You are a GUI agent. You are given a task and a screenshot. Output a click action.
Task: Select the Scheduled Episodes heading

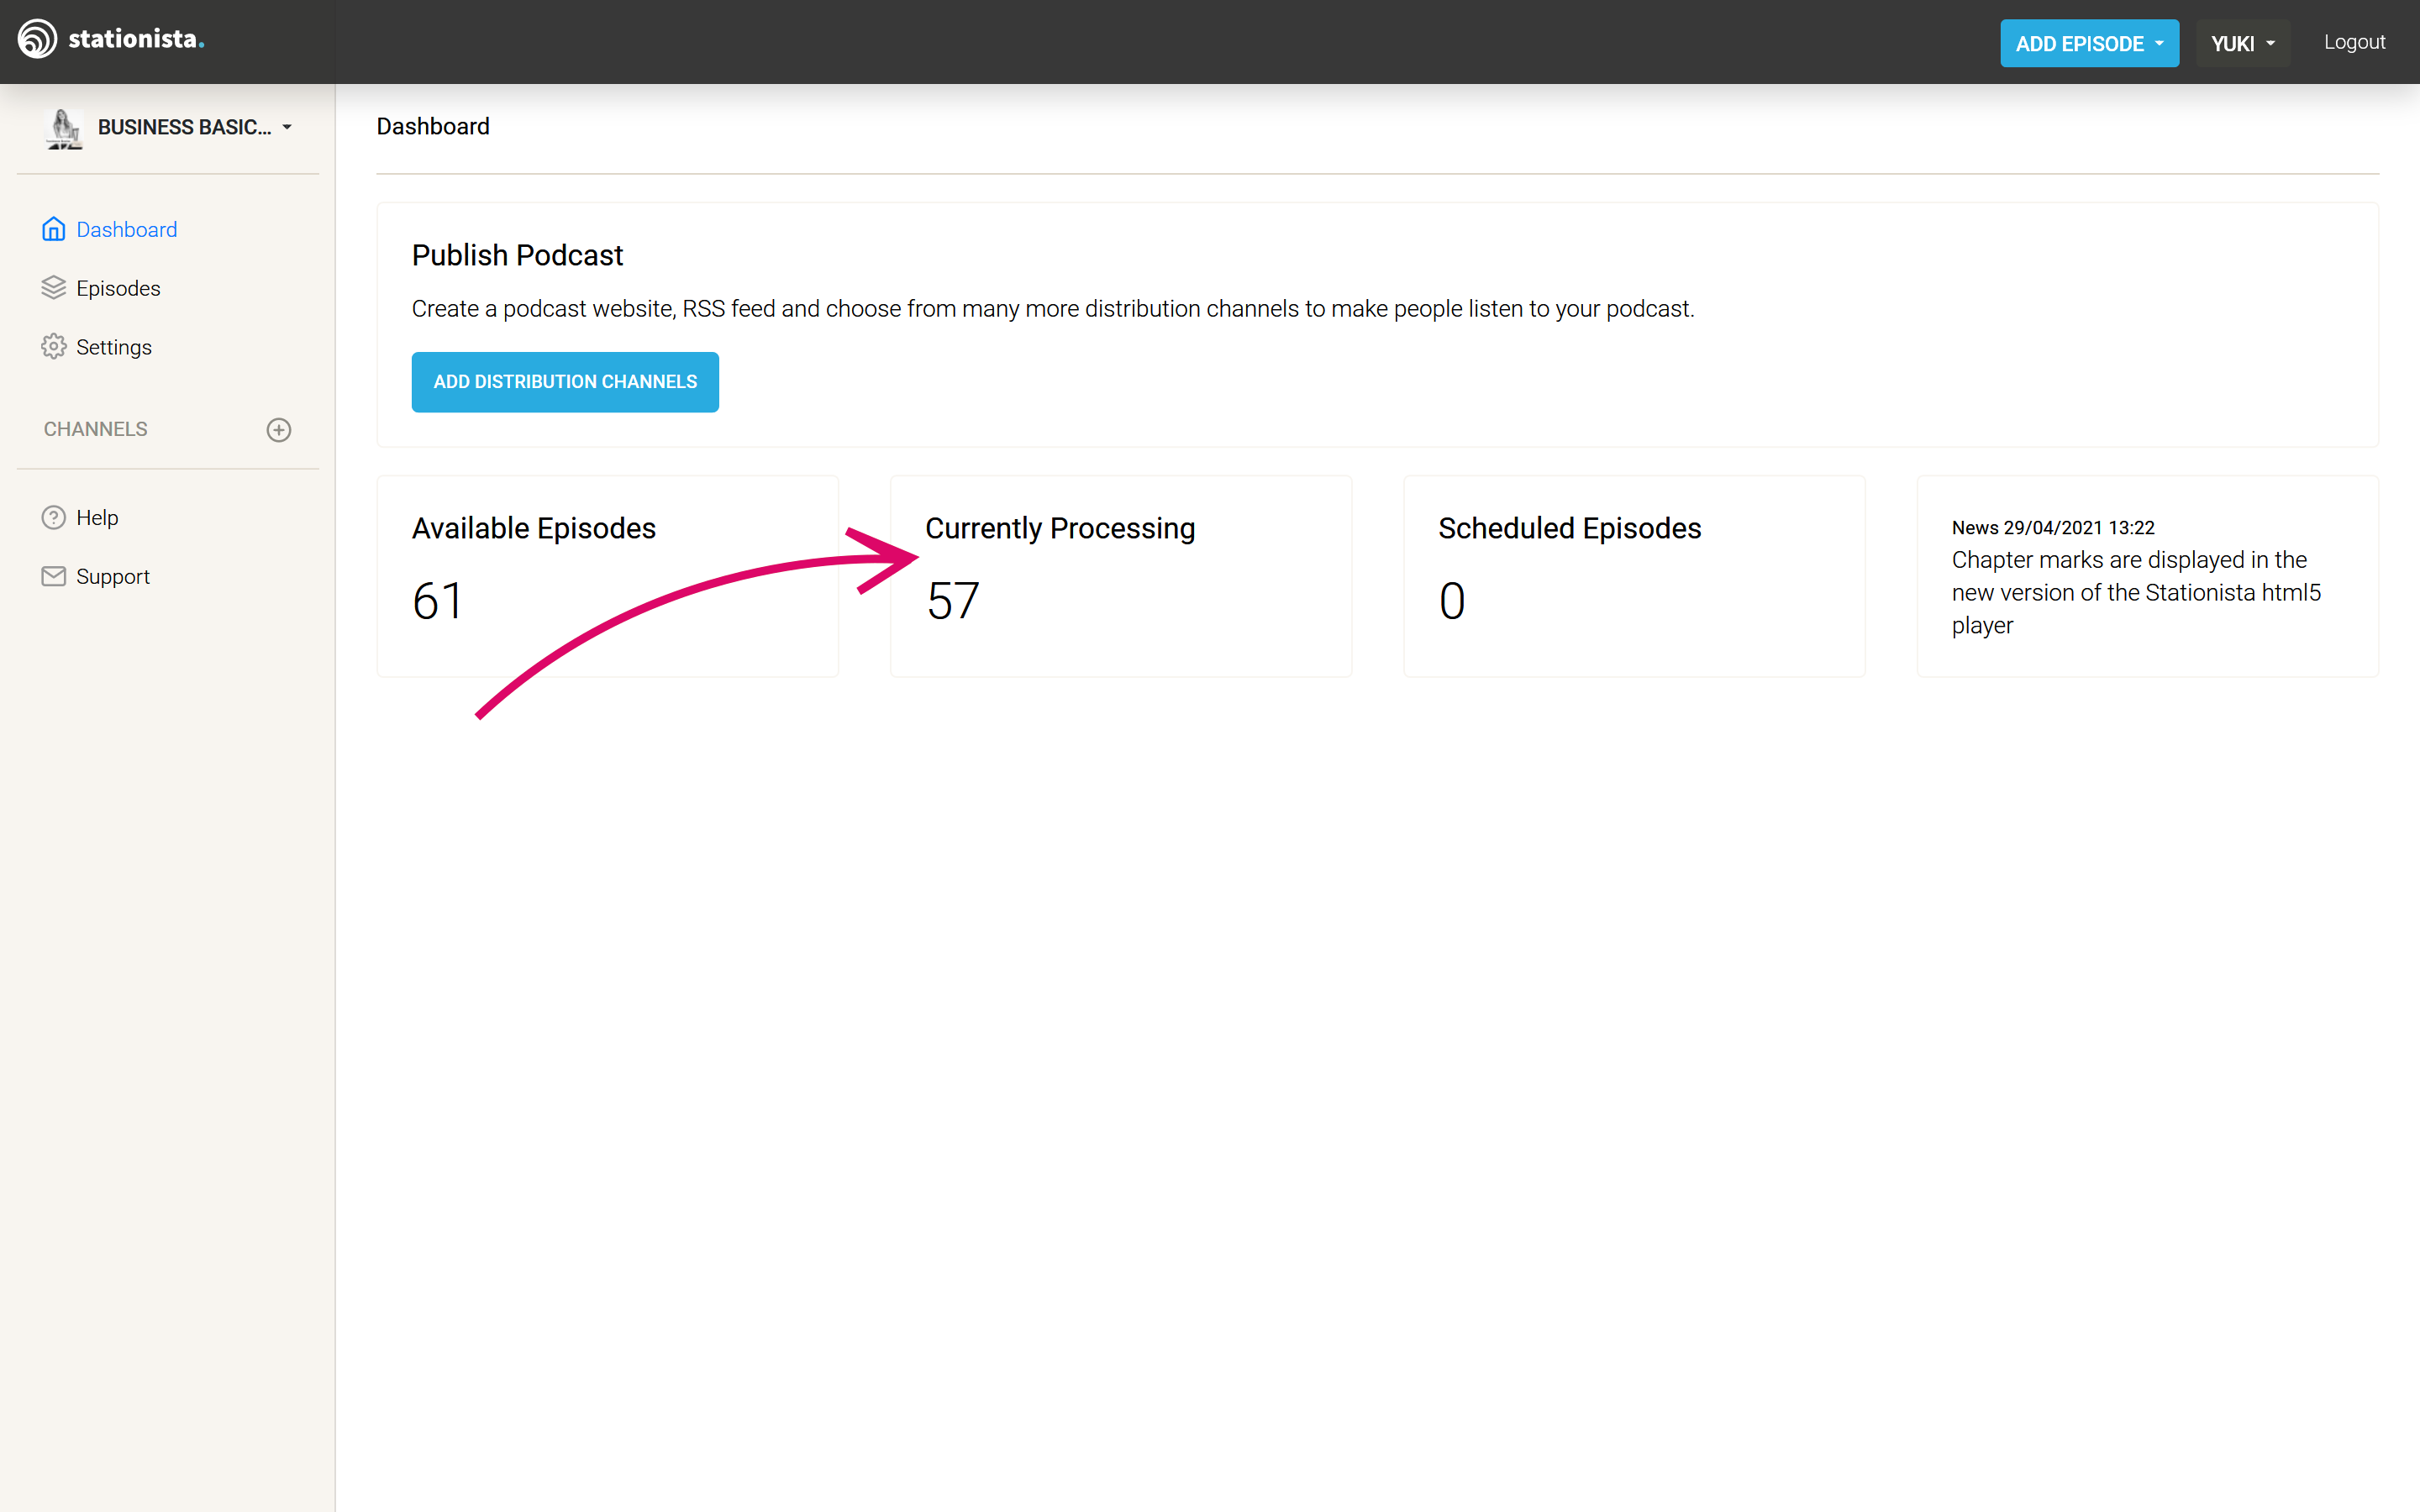click(x=1570, y=528)
